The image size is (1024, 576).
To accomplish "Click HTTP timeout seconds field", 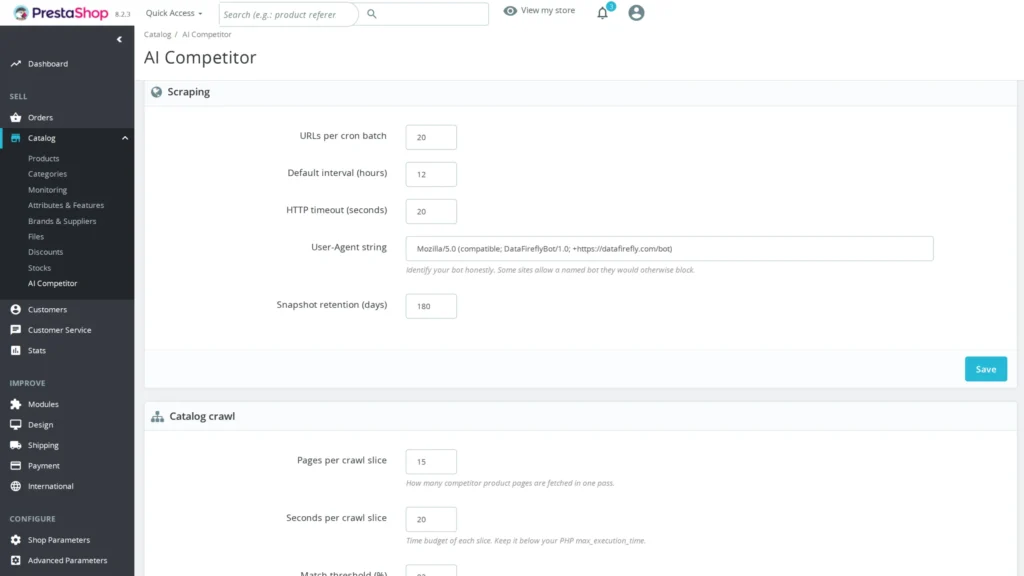I will click(431, 212).
